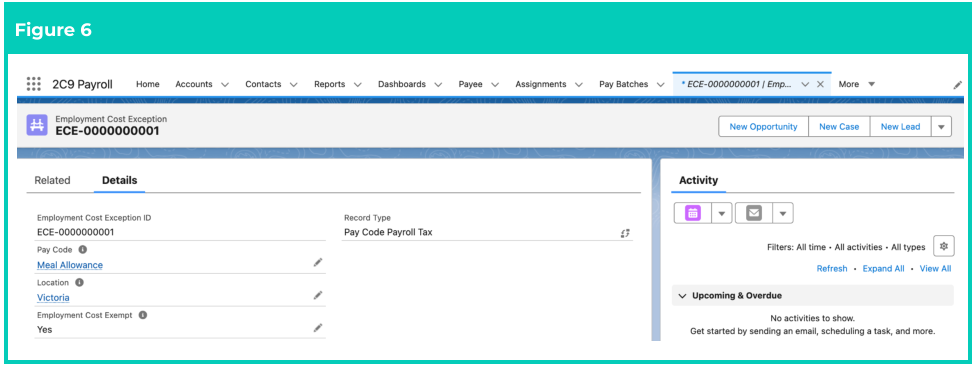Open more actions dropdown beside New Lead
This screenshot has height=368, width=976.
pyautogui.click(x=941, y=126)
